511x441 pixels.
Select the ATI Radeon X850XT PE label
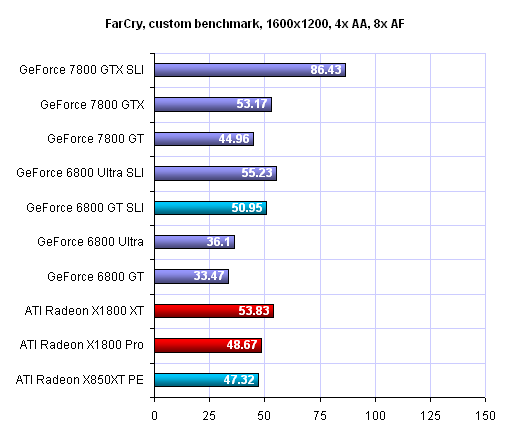[x=79, y=380]
